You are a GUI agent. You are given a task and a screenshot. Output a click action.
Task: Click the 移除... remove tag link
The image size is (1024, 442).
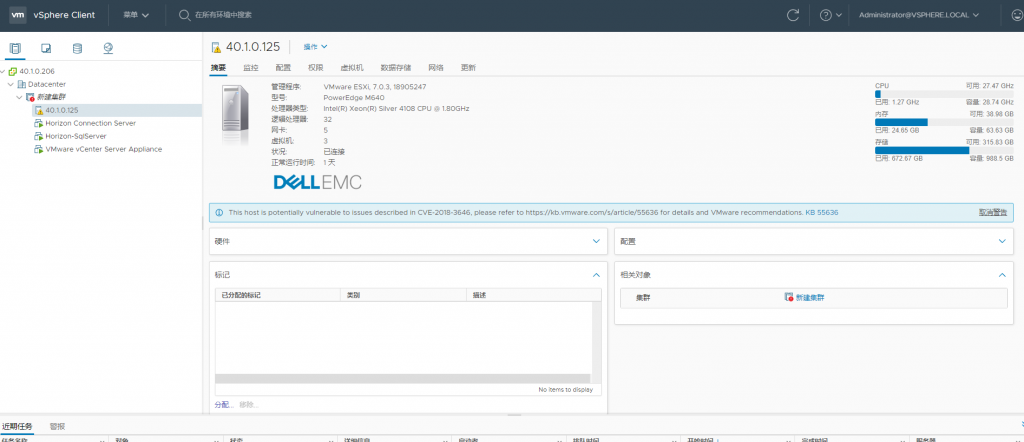pos(249,405)
